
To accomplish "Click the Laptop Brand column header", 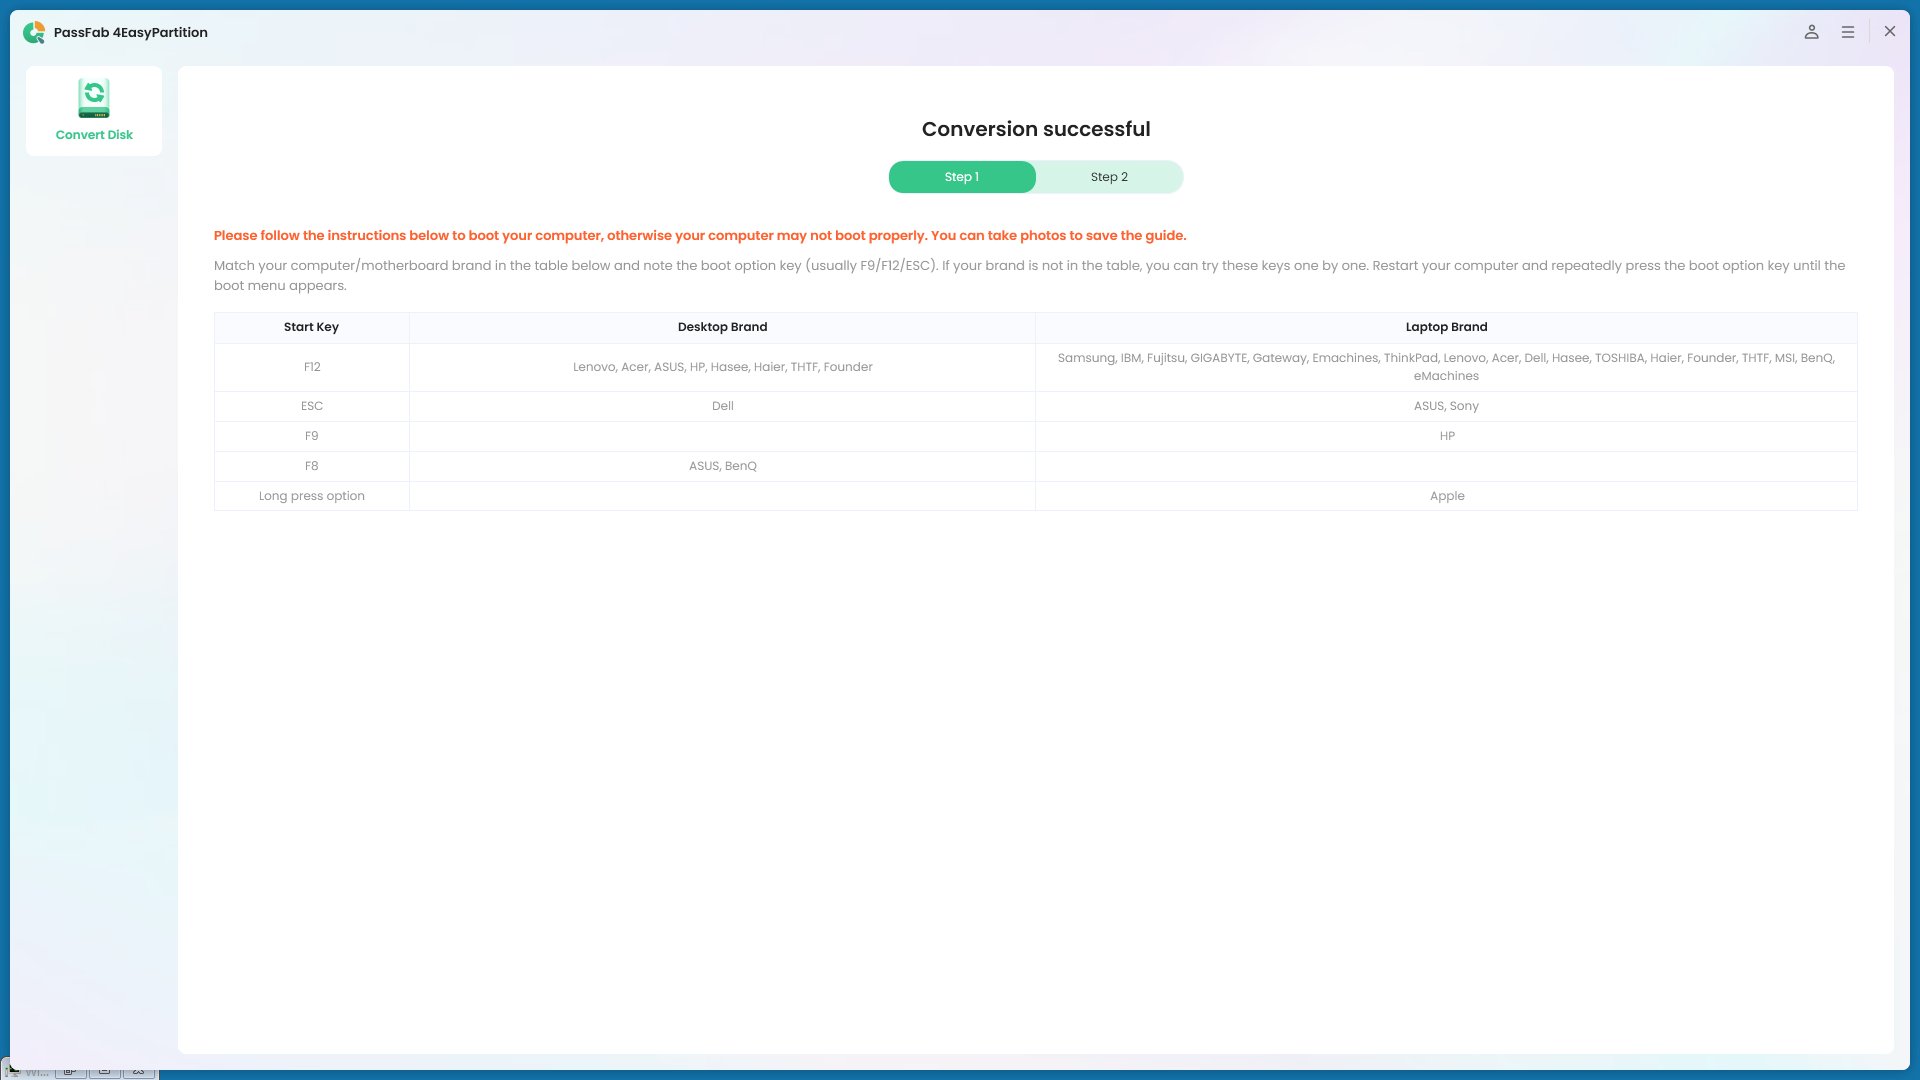I will point(1446,327).
